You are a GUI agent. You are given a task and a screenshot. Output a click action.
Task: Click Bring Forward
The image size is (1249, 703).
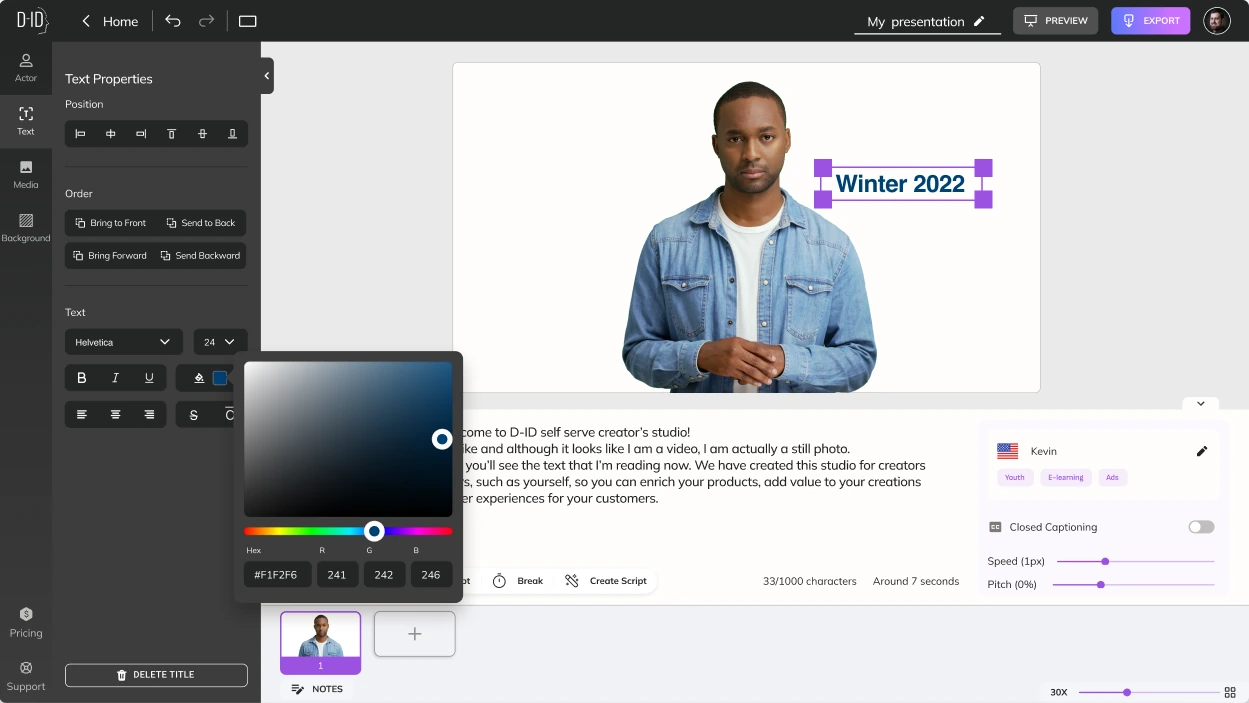pyautogui.click(x=110, y=256)
